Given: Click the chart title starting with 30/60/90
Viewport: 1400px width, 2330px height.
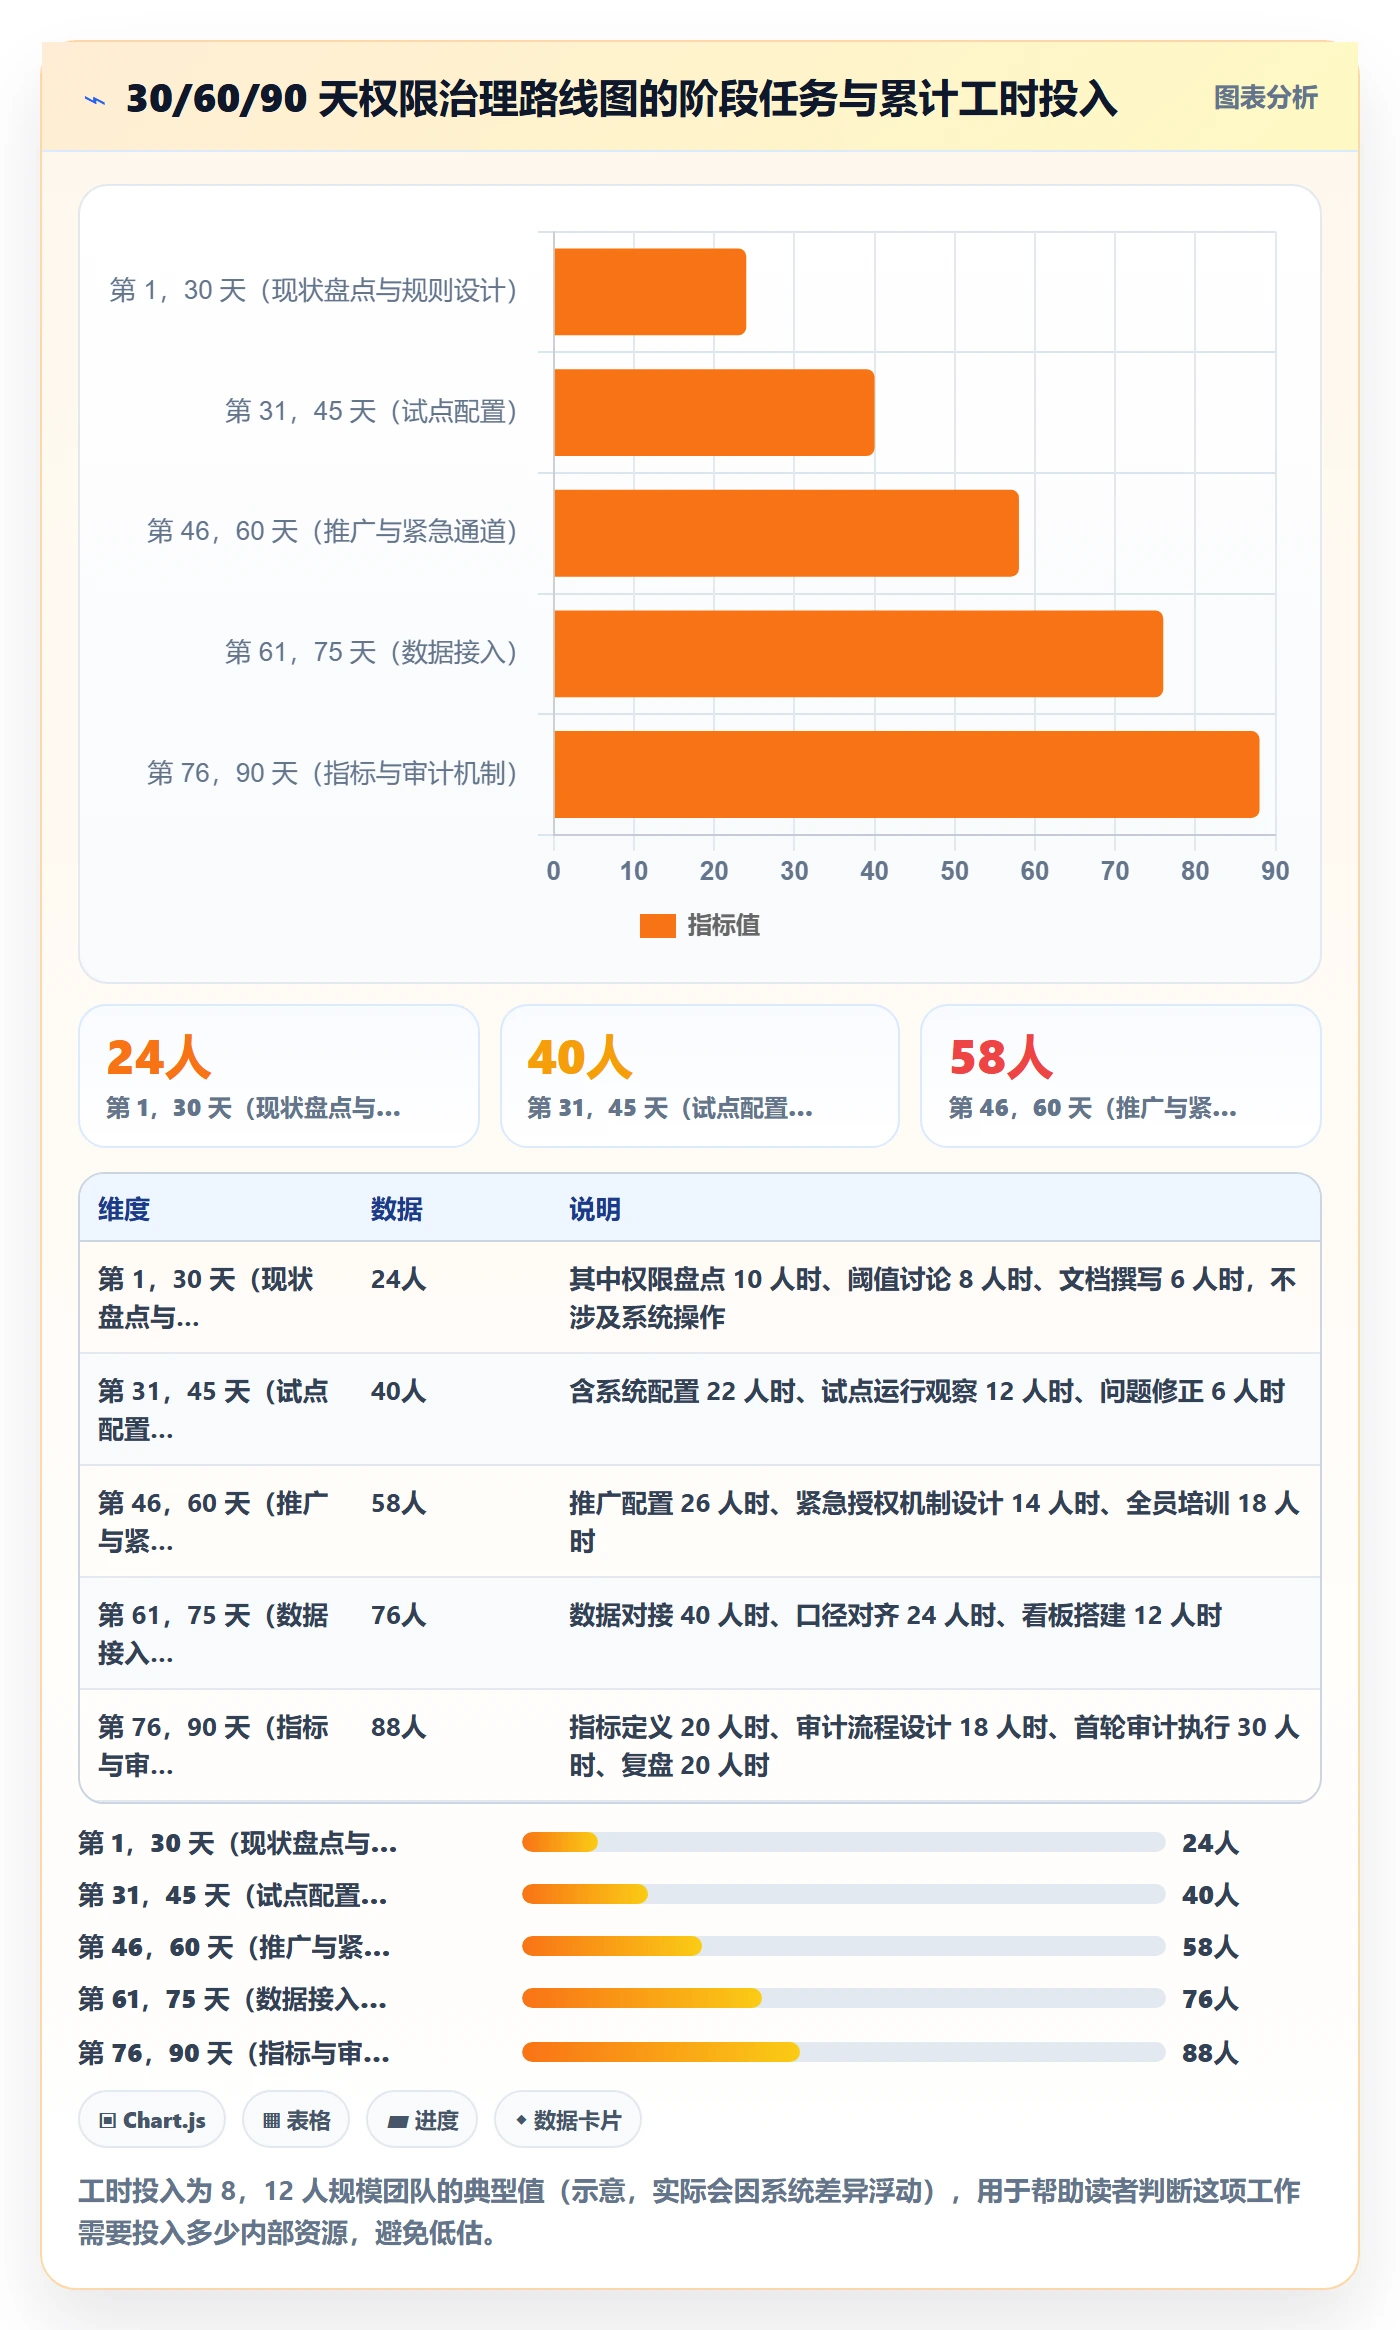Looking at the screenshot, I should point(622,99).
